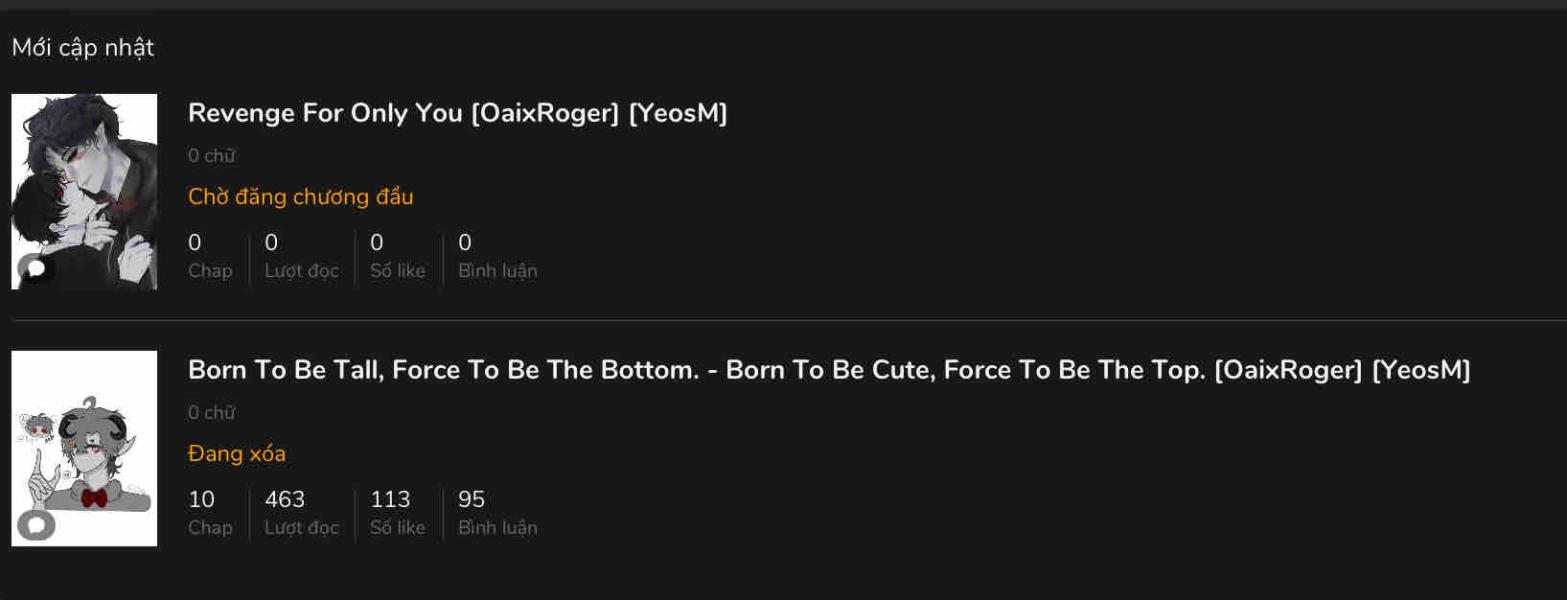Click the 'Đang xóa' status label
1567x600 pixels.
[237, 454]
